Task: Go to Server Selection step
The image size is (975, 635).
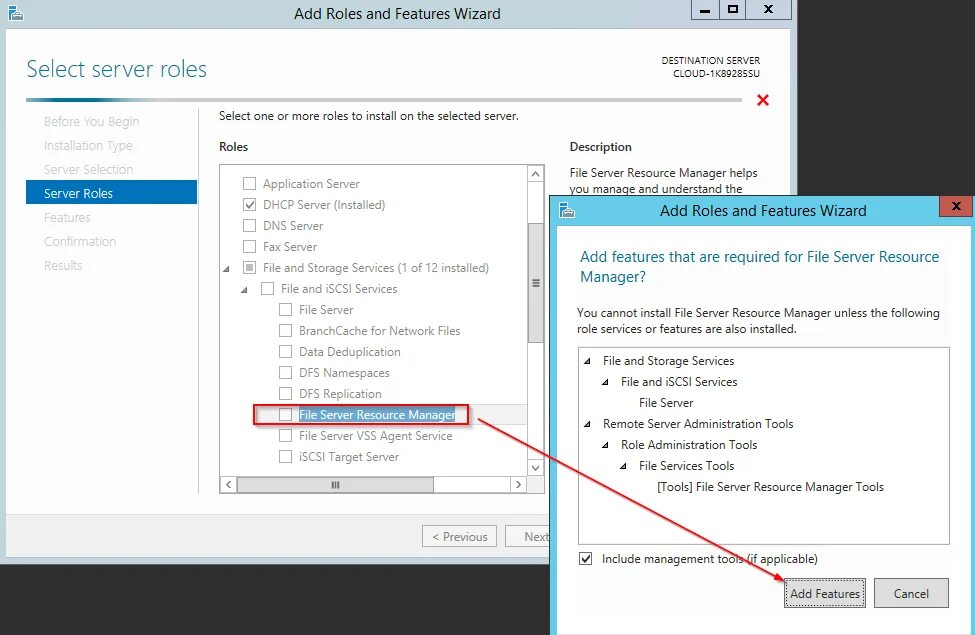Action: pos(88,169)
